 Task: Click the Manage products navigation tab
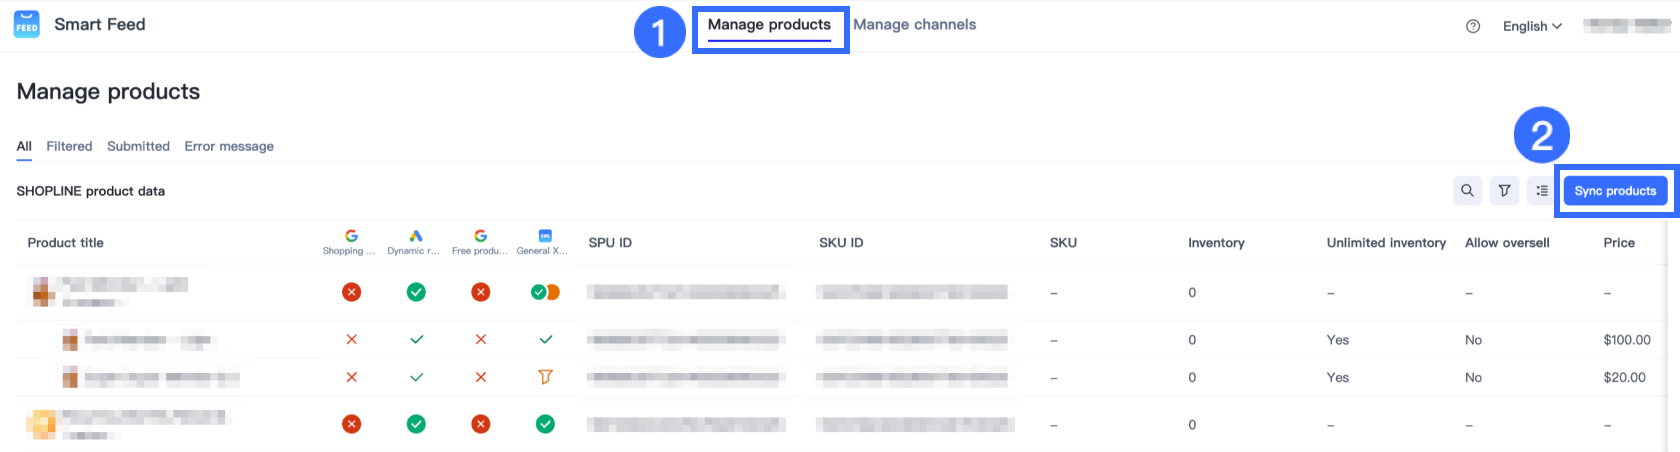pyautogui.click(x=769, y=25)
